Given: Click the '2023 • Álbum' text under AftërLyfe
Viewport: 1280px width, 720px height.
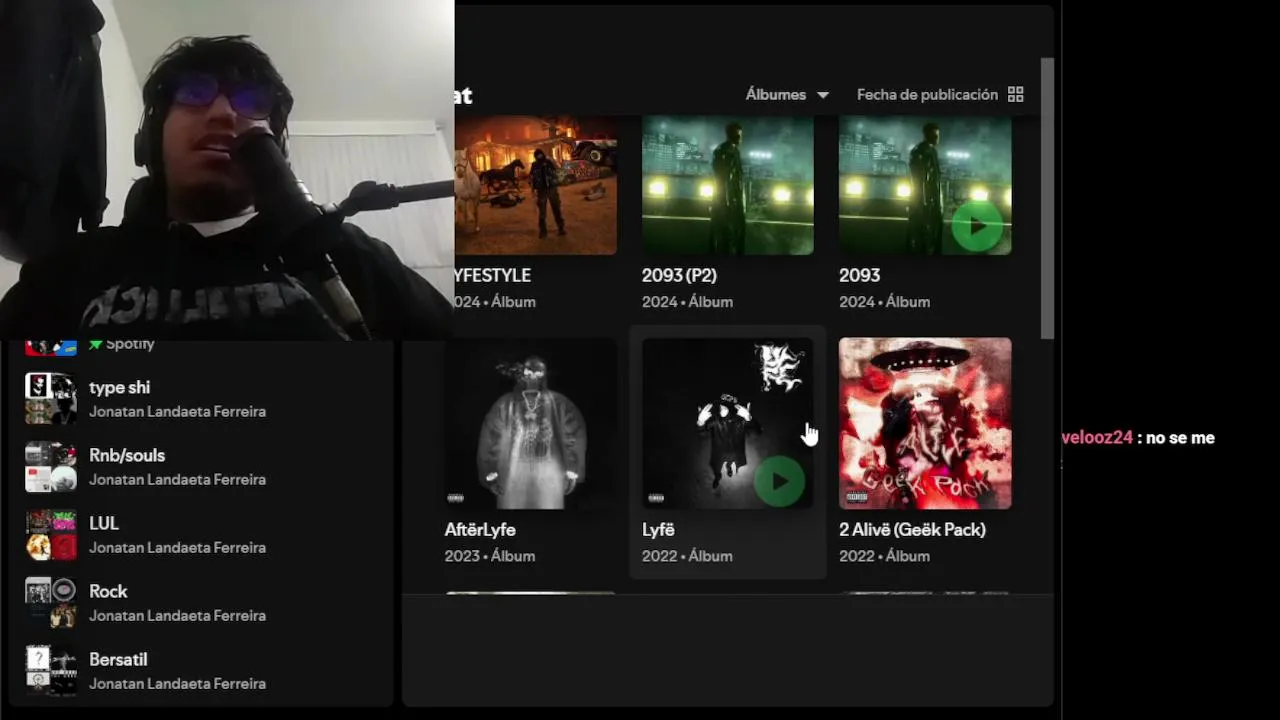Looking at the screenshot, I should (x=490, y=556).
